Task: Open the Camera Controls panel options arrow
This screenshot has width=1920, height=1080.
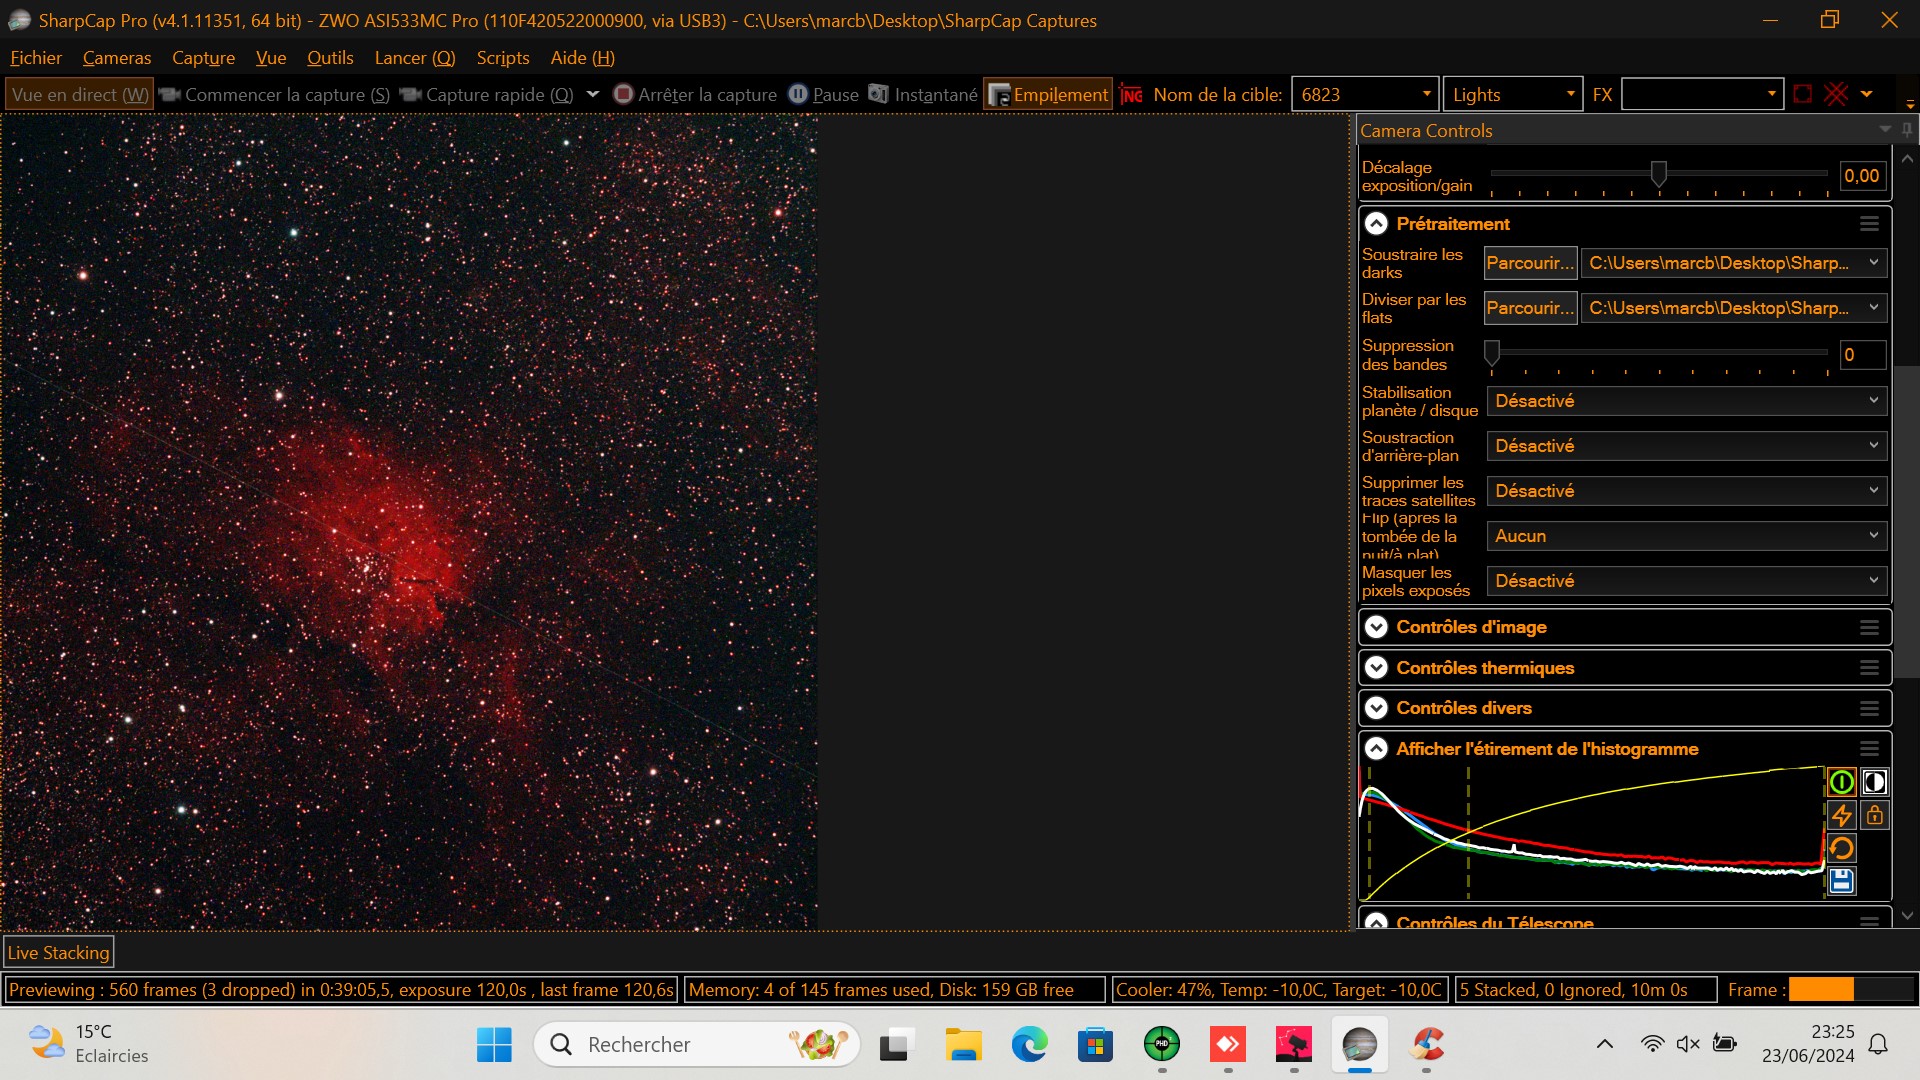Action: click(x=1885, y=129)
